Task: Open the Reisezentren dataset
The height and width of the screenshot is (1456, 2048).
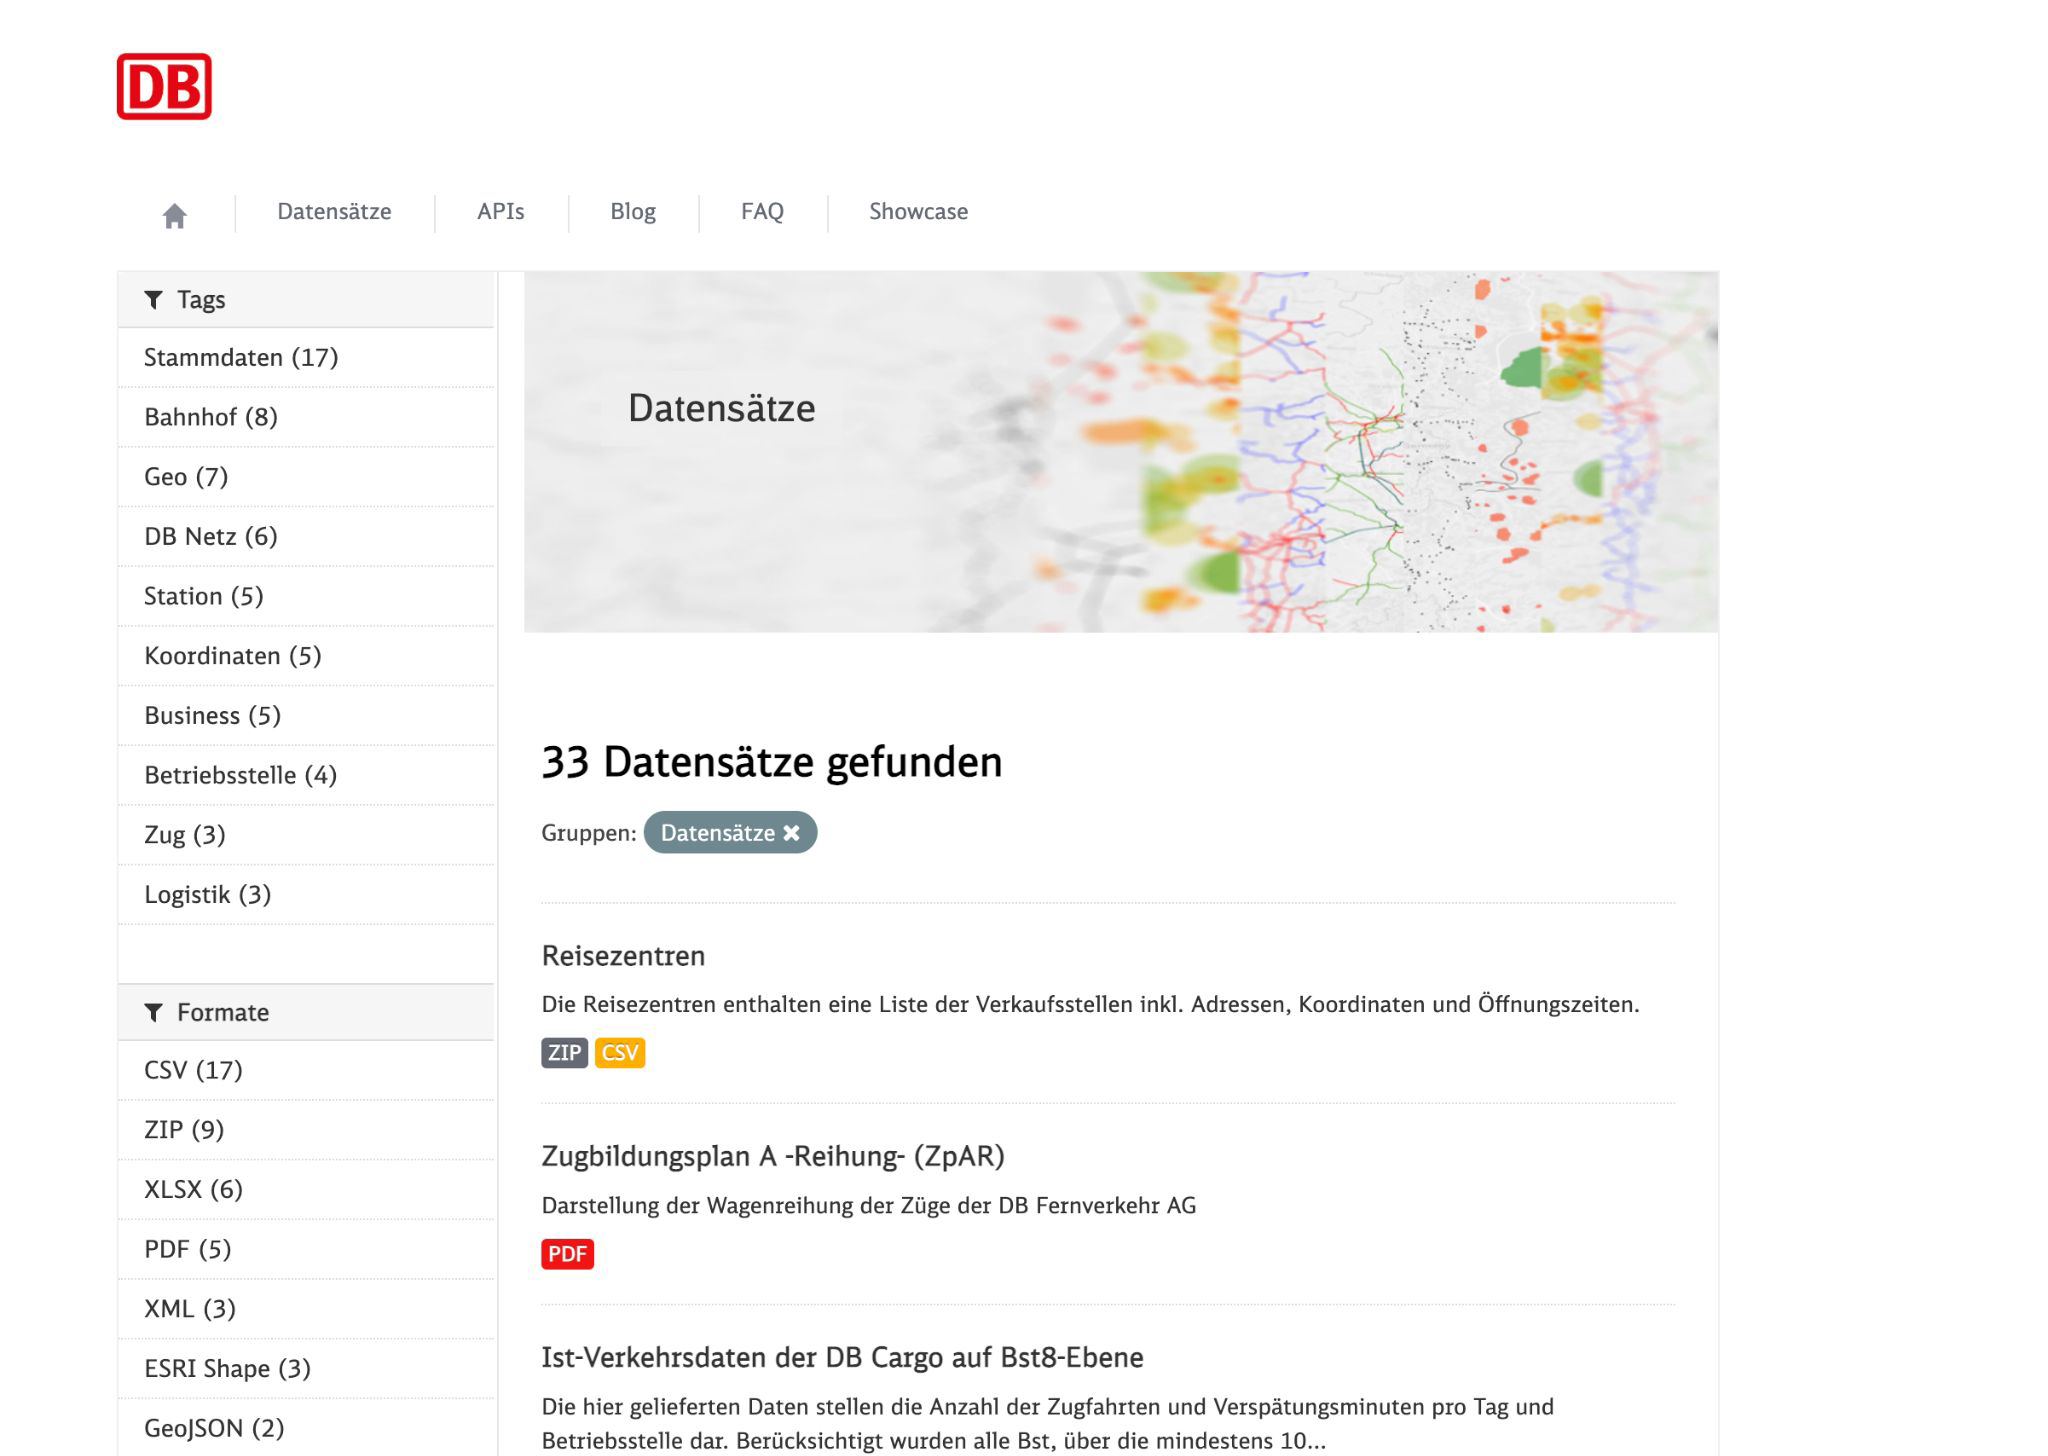Action: [623, 956]
